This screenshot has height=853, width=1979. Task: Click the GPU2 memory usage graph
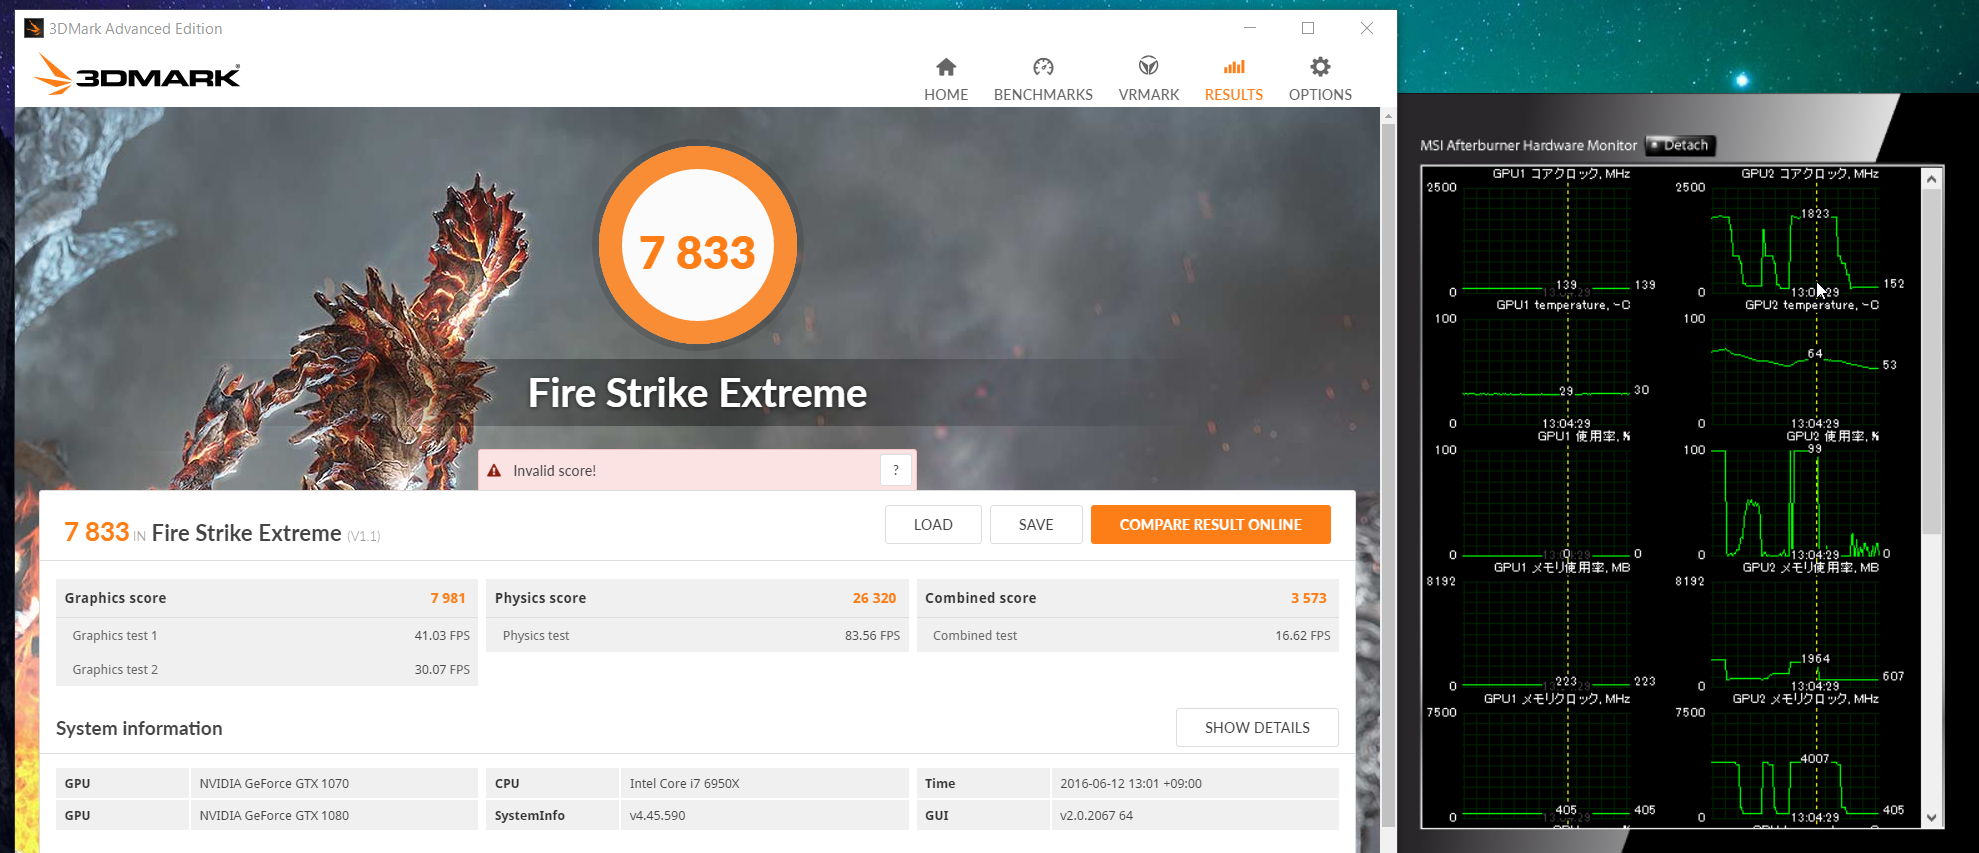1795,633
